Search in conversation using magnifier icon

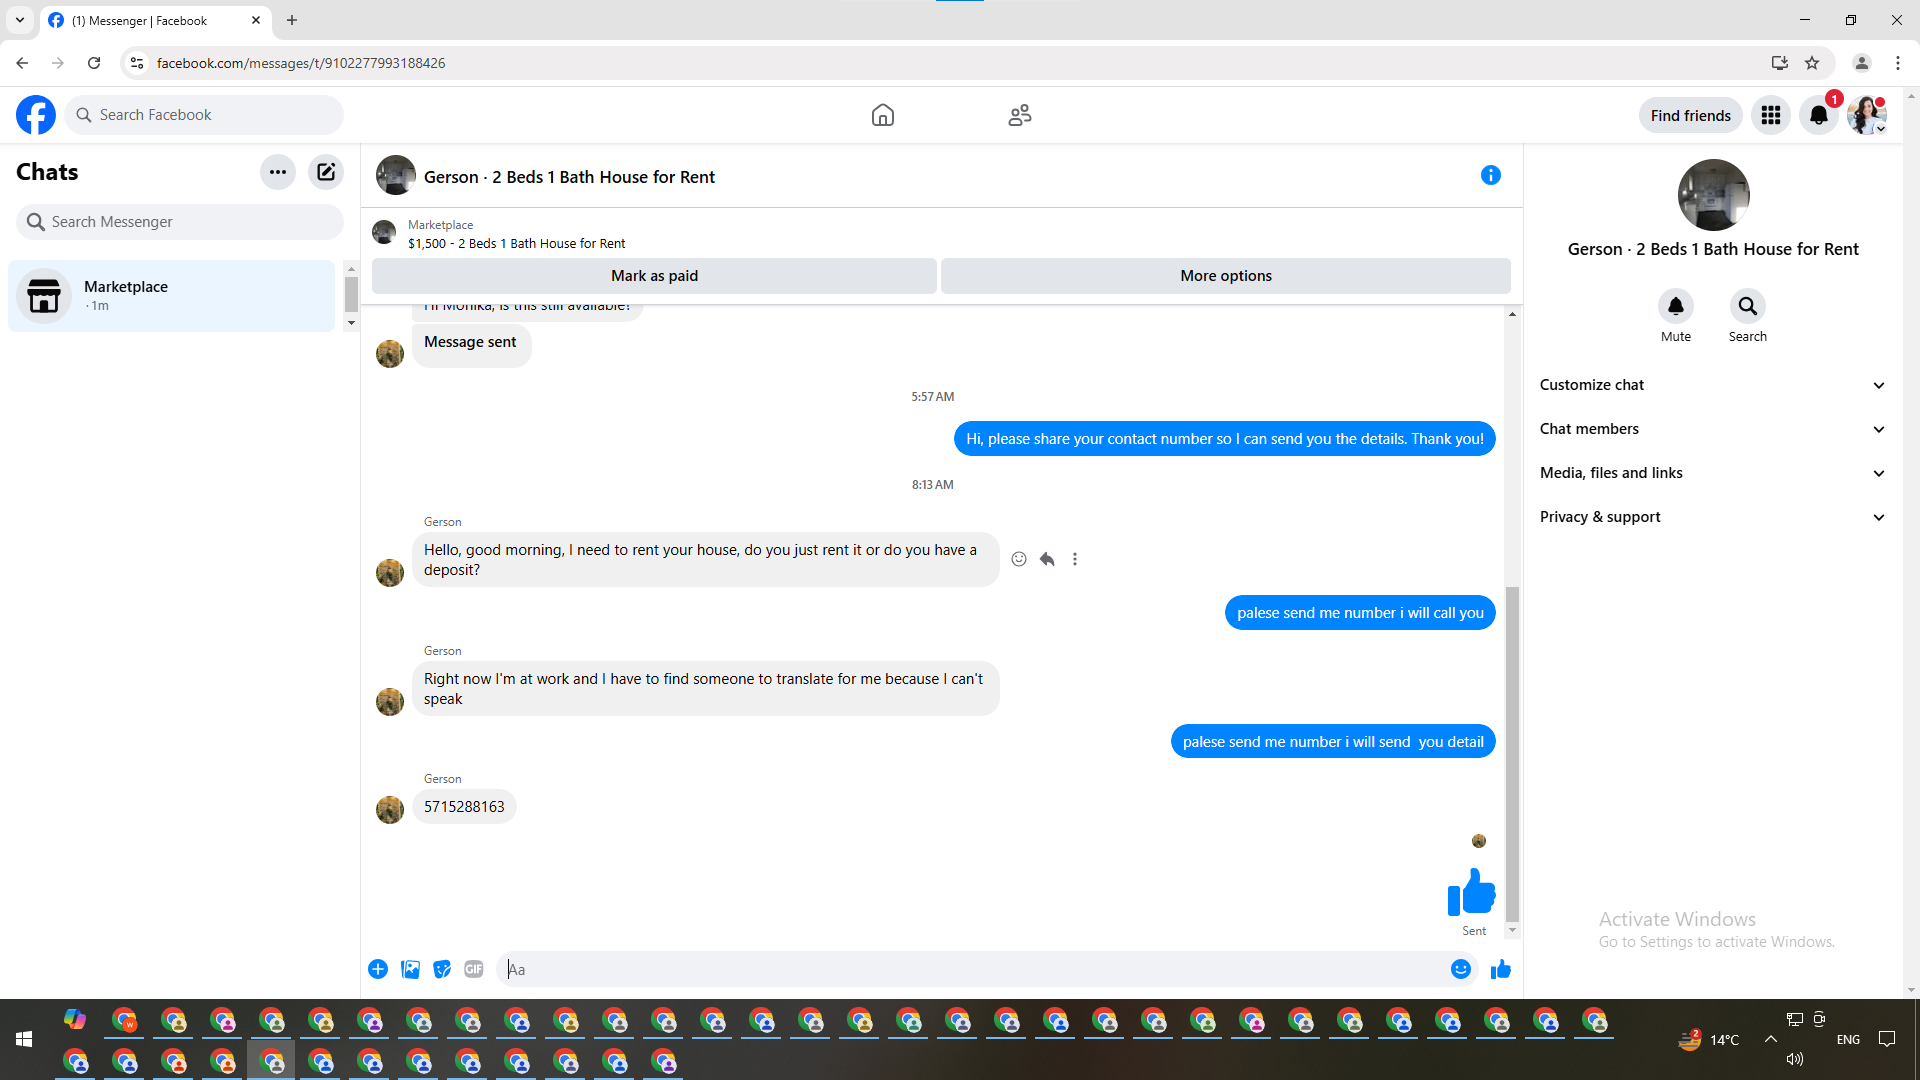[x=1748, y=306]
